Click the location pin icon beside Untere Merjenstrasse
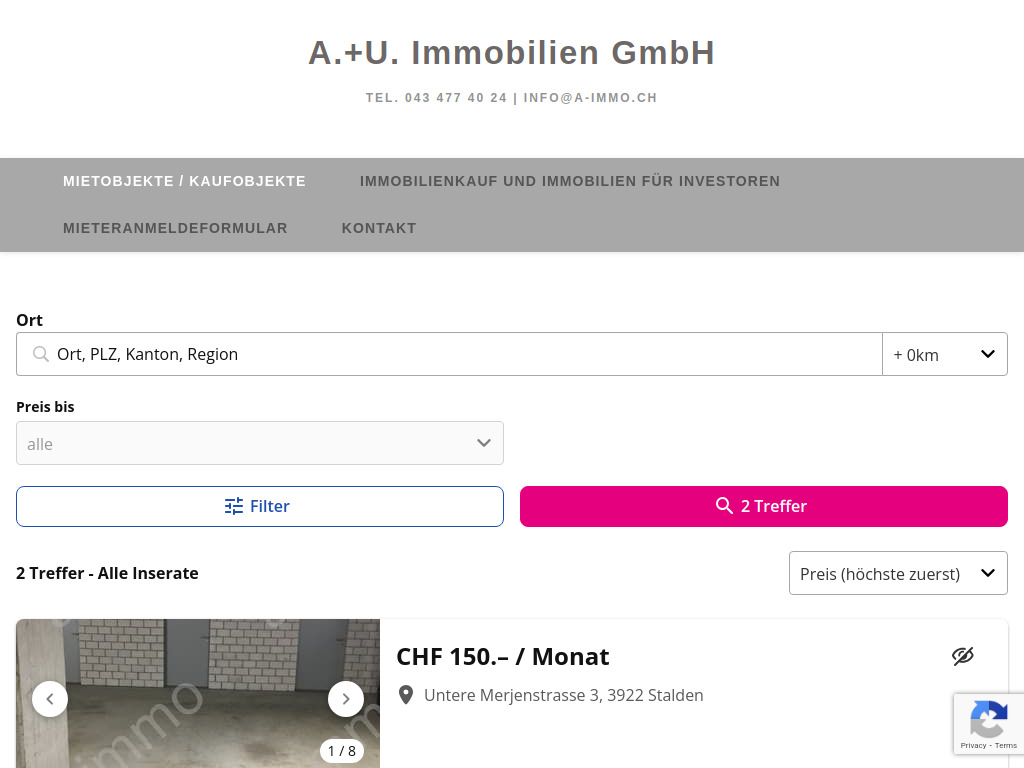 [406, 694]
